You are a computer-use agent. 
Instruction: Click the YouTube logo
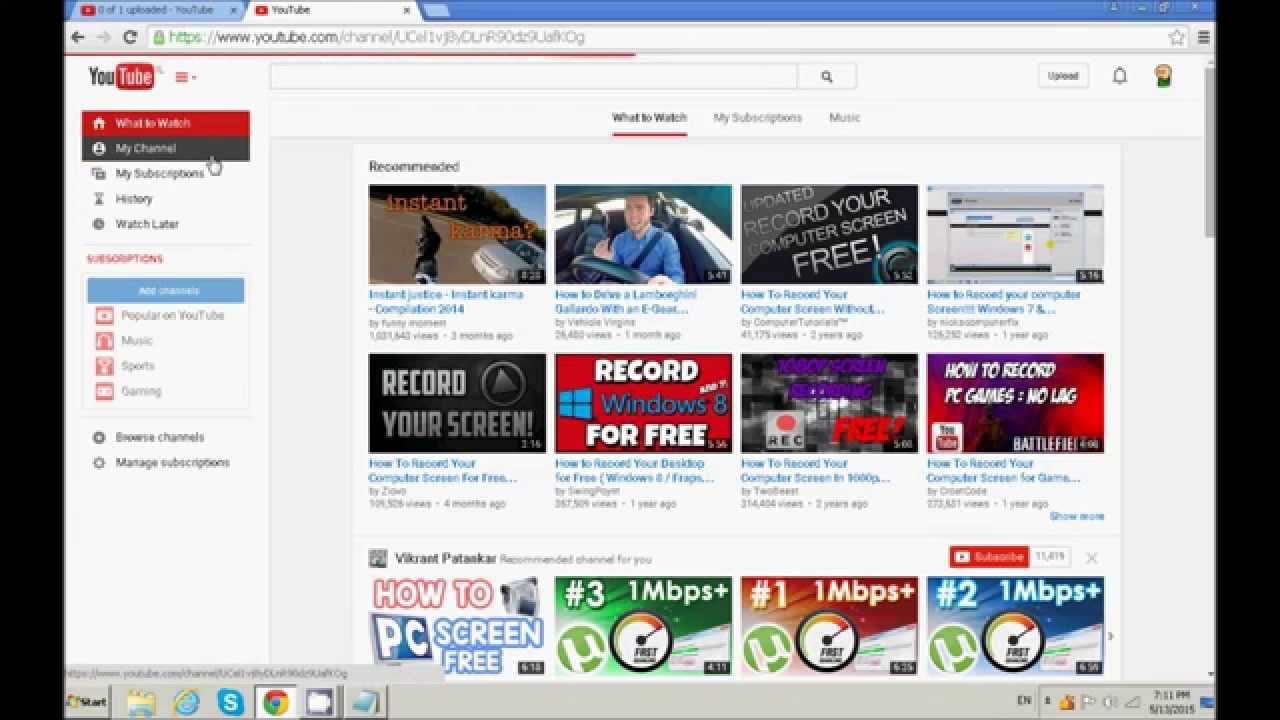(120, 76)
